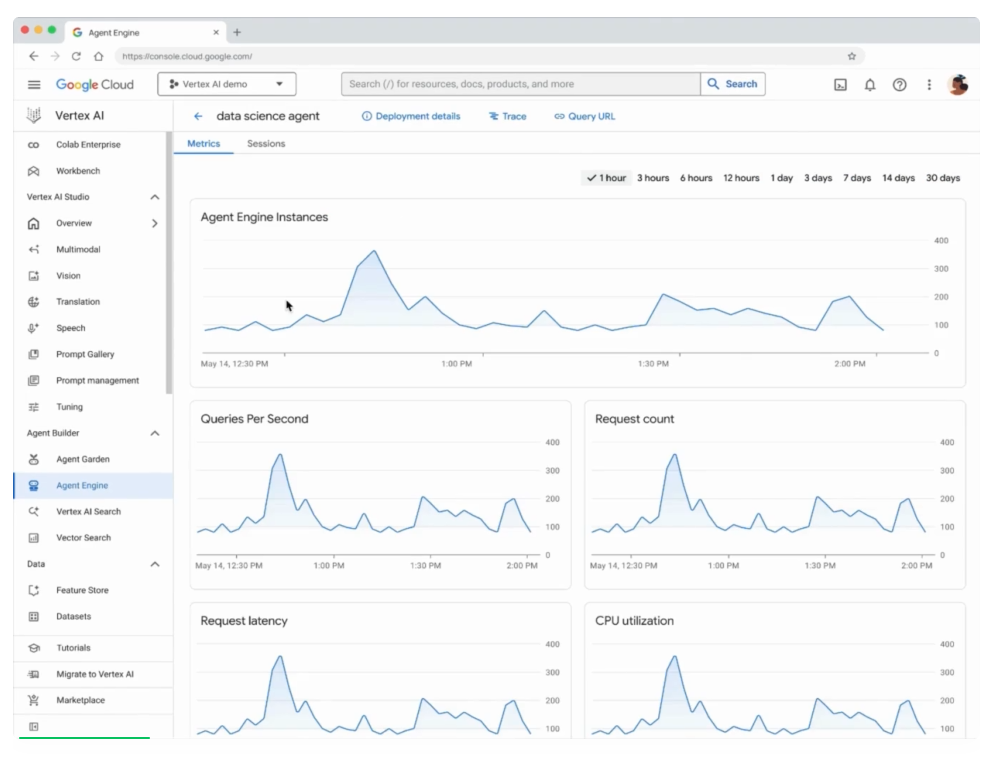The width and height of the screenshot is (994, 775).
Task: Click the Vector Search sidebar icon
Action: coord(34,538)
